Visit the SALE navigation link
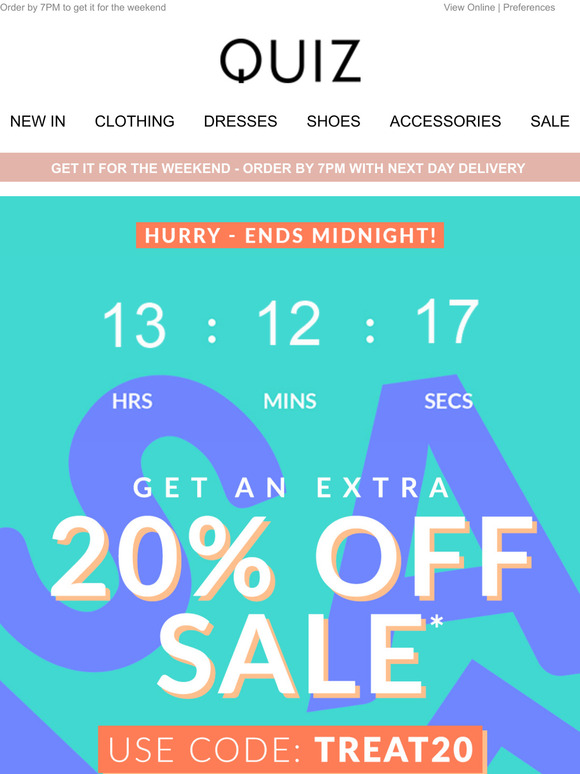This screenshot has height=774, width=580. [x=550, y=121]
